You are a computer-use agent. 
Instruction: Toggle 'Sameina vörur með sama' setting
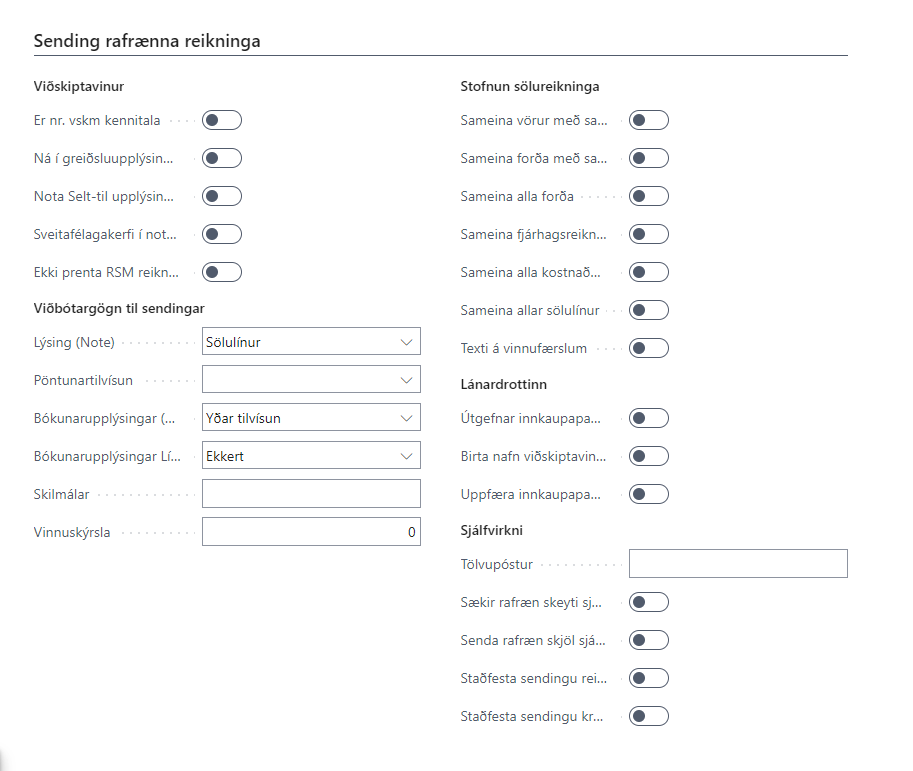(648, 119)
